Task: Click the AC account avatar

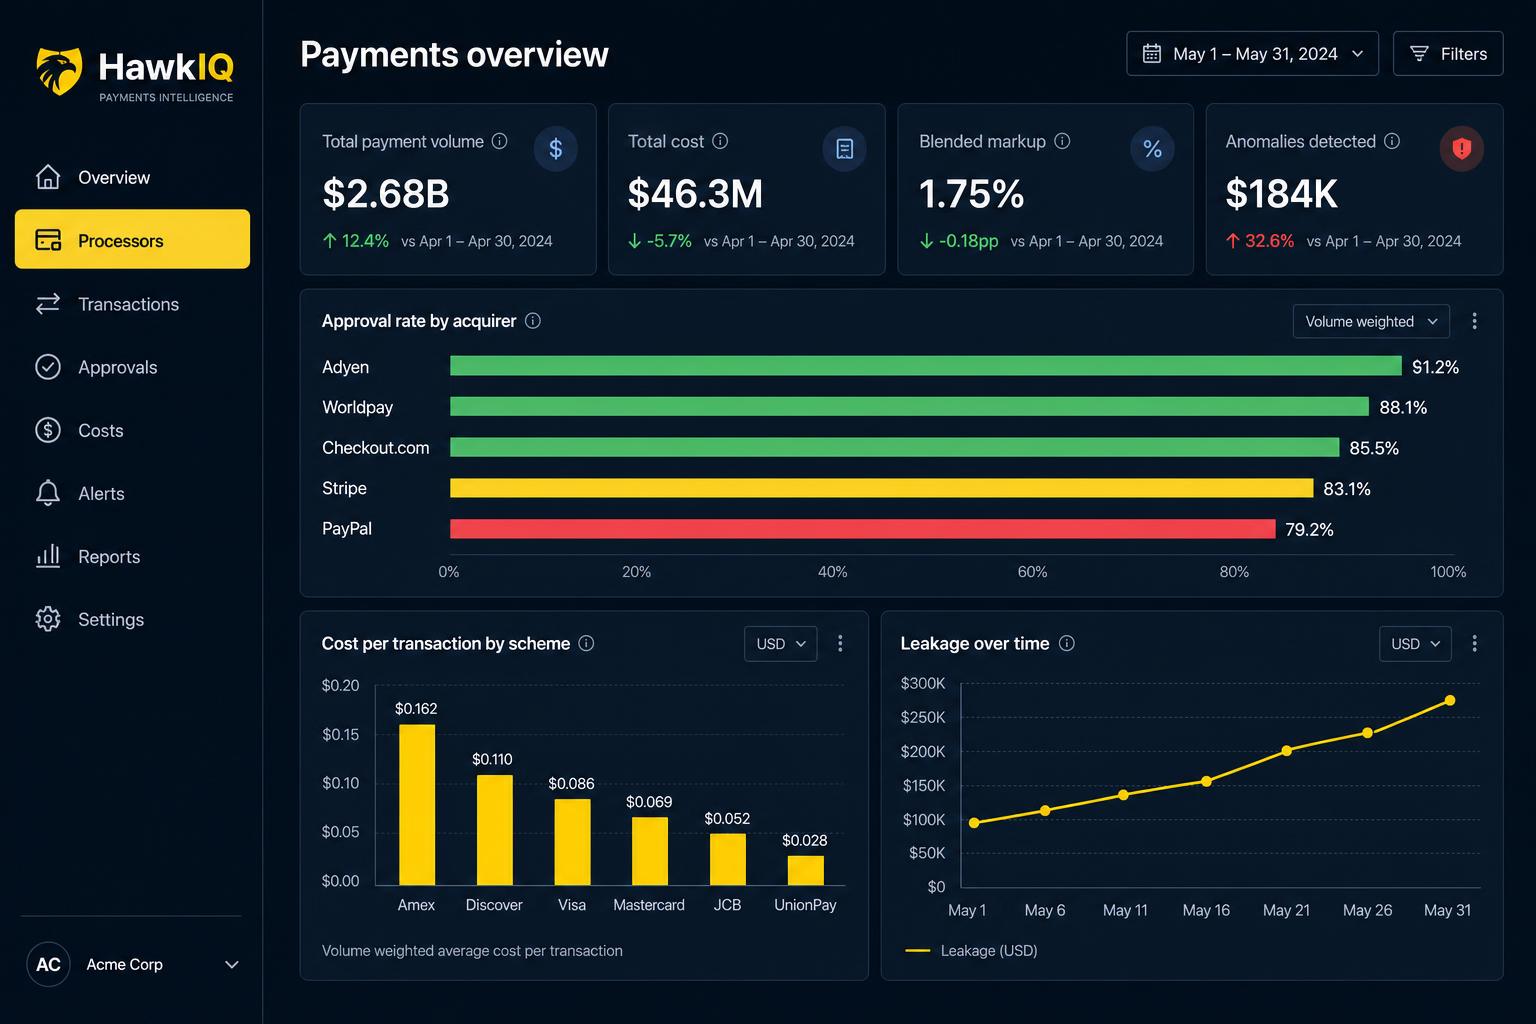Action: point(48,964)
